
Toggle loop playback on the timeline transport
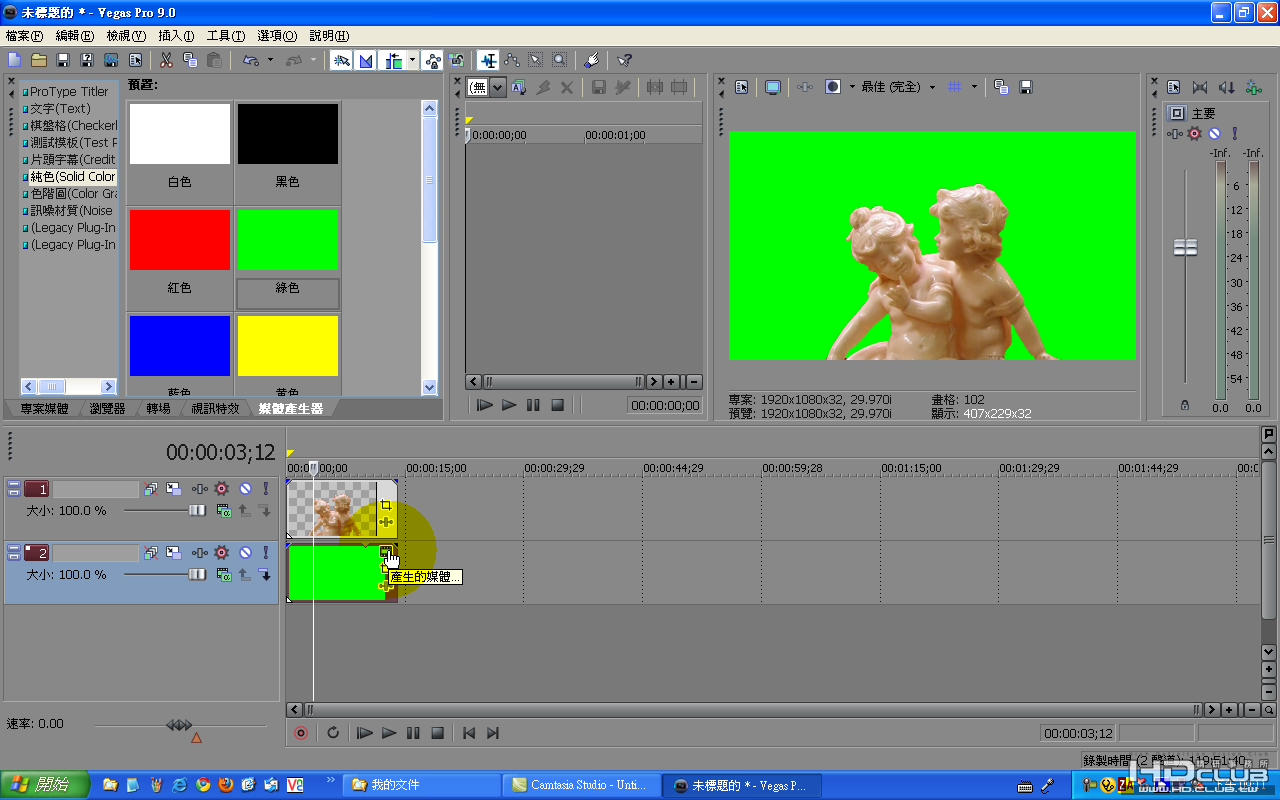click(333, 733)
